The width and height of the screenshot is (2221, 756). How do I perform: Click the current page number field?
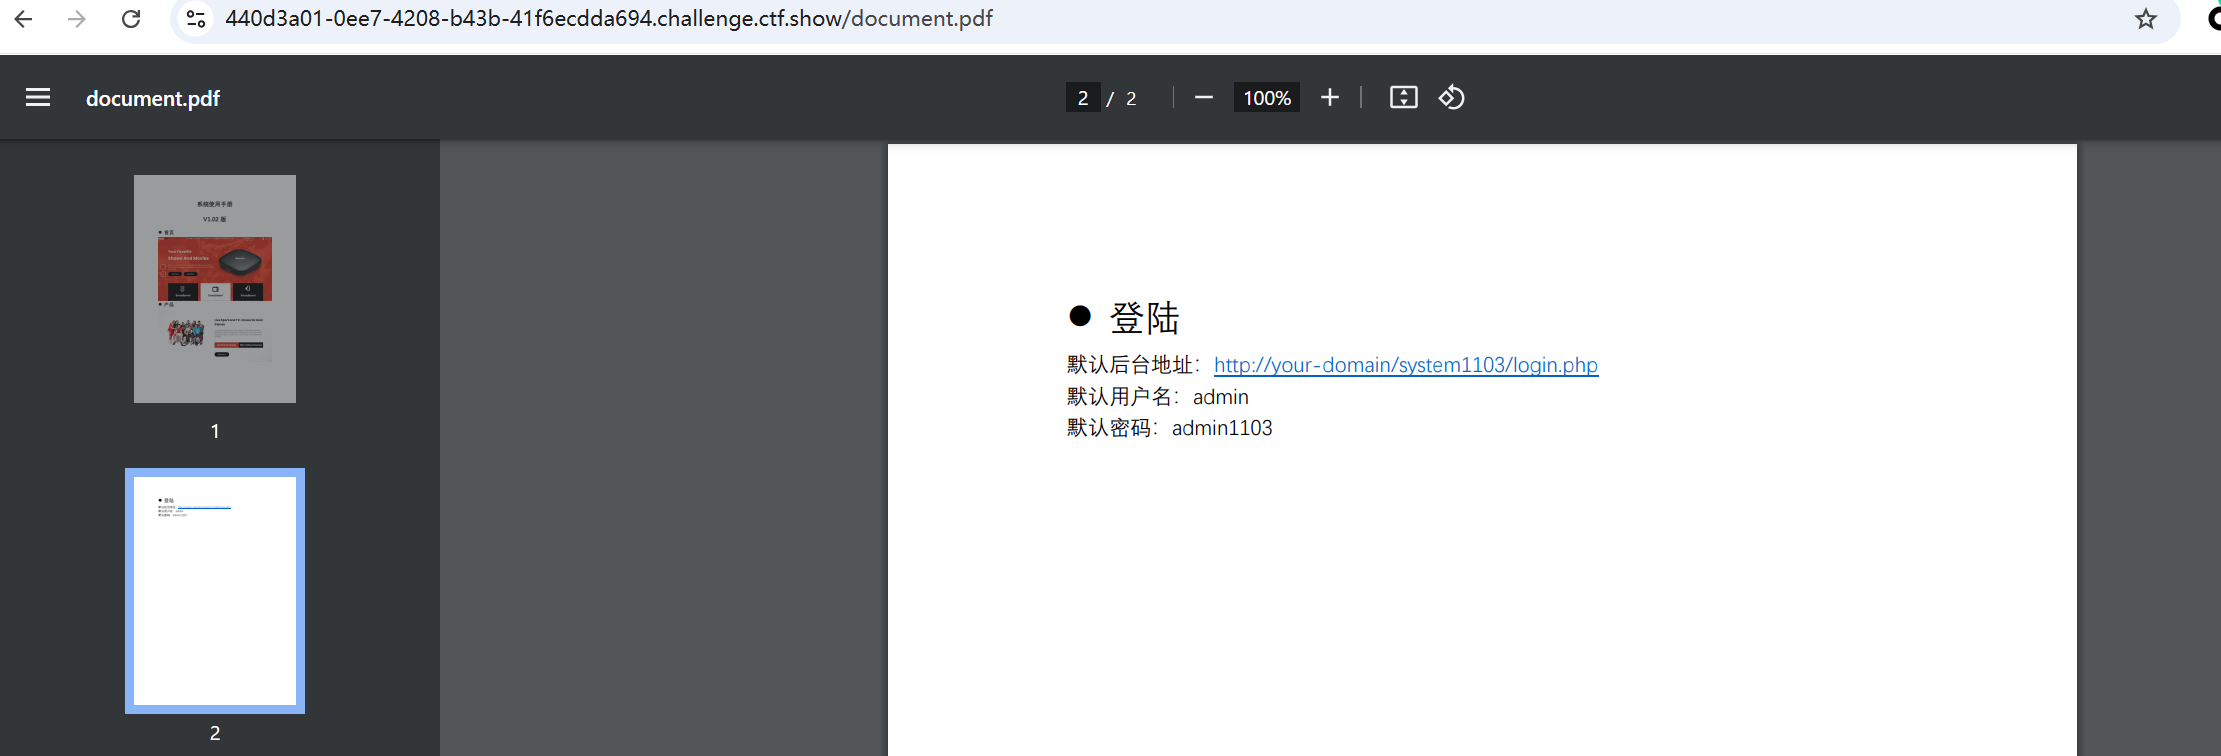1083,98
